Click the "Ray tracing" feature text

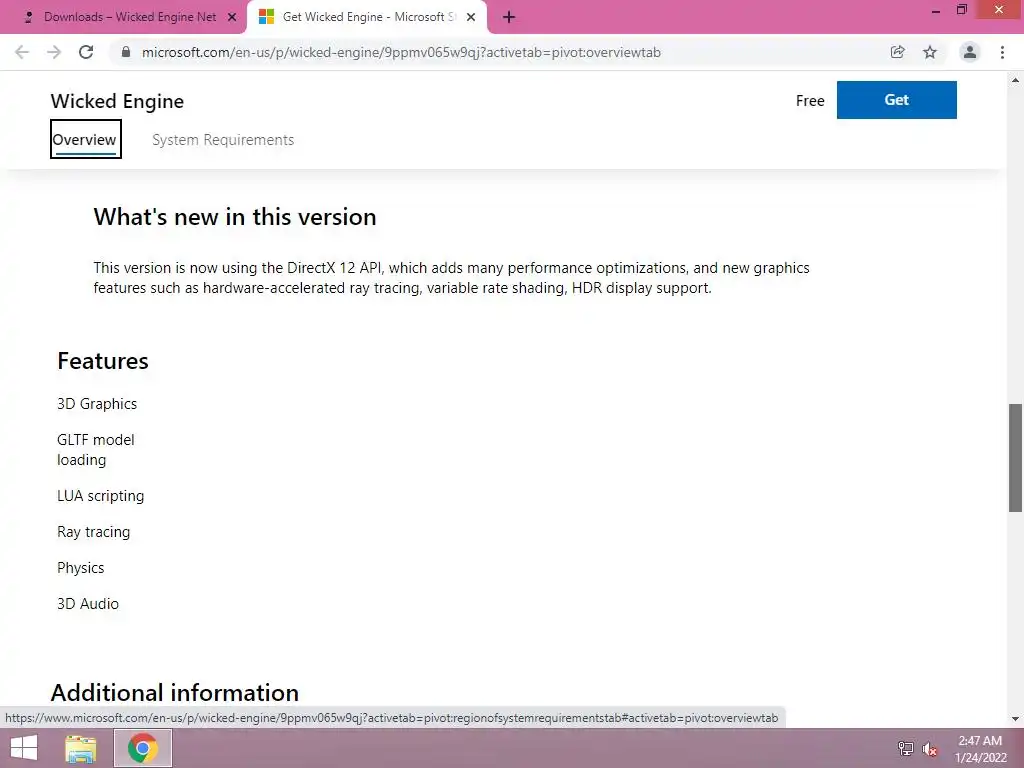click(93, 532)
